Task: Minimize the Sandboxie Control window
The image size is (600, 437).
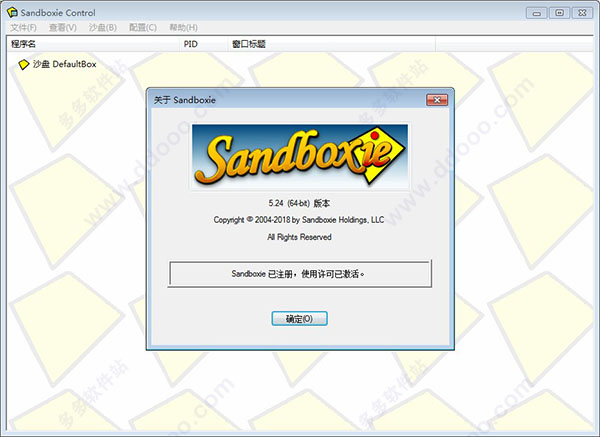Action: (x=536, y=13)
